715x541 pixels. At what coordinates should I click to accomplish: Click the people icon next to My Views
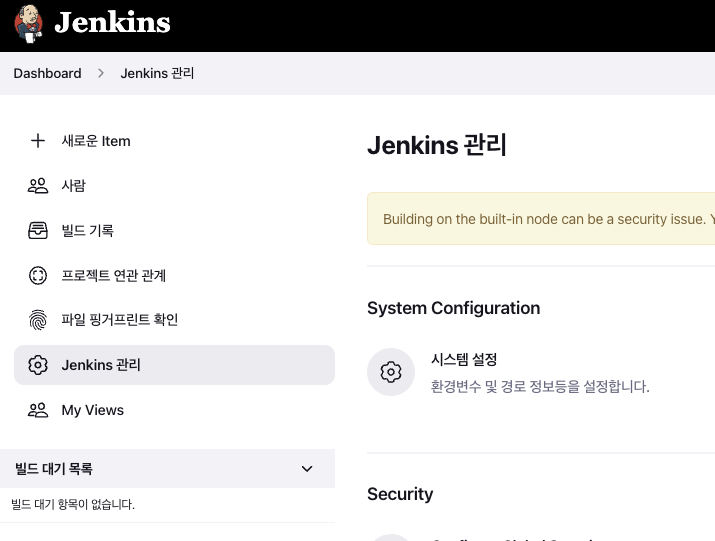[x=38, y=410]
